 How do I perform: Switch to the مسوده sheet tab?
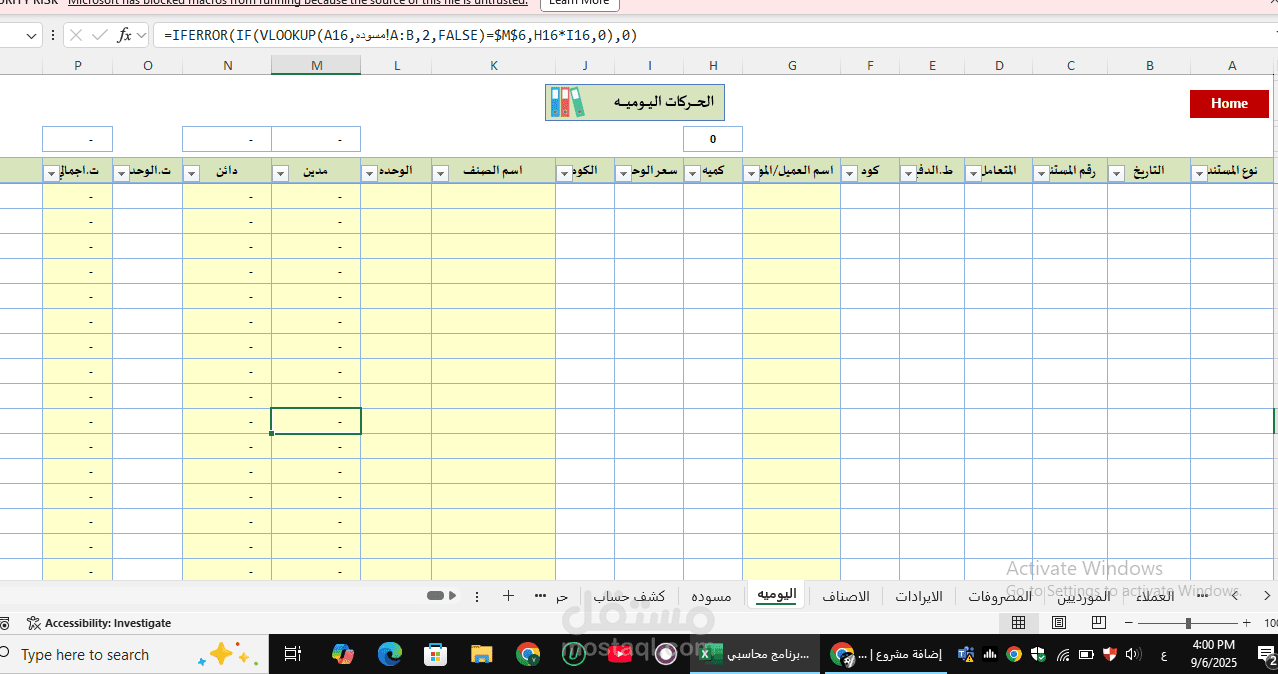712,596
